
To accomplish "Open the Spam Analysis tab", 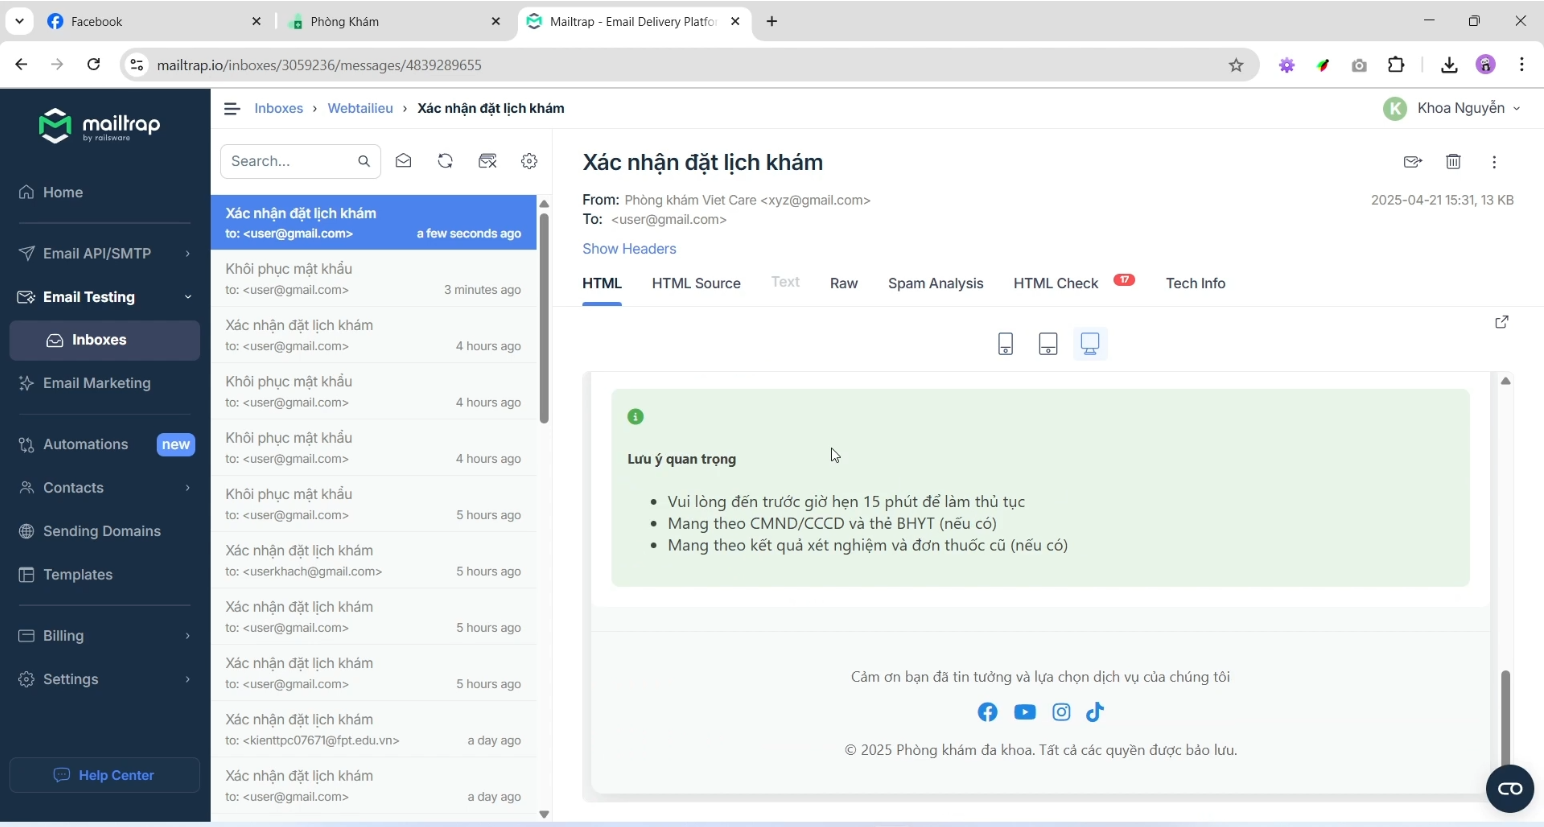I will coord(936,283).
